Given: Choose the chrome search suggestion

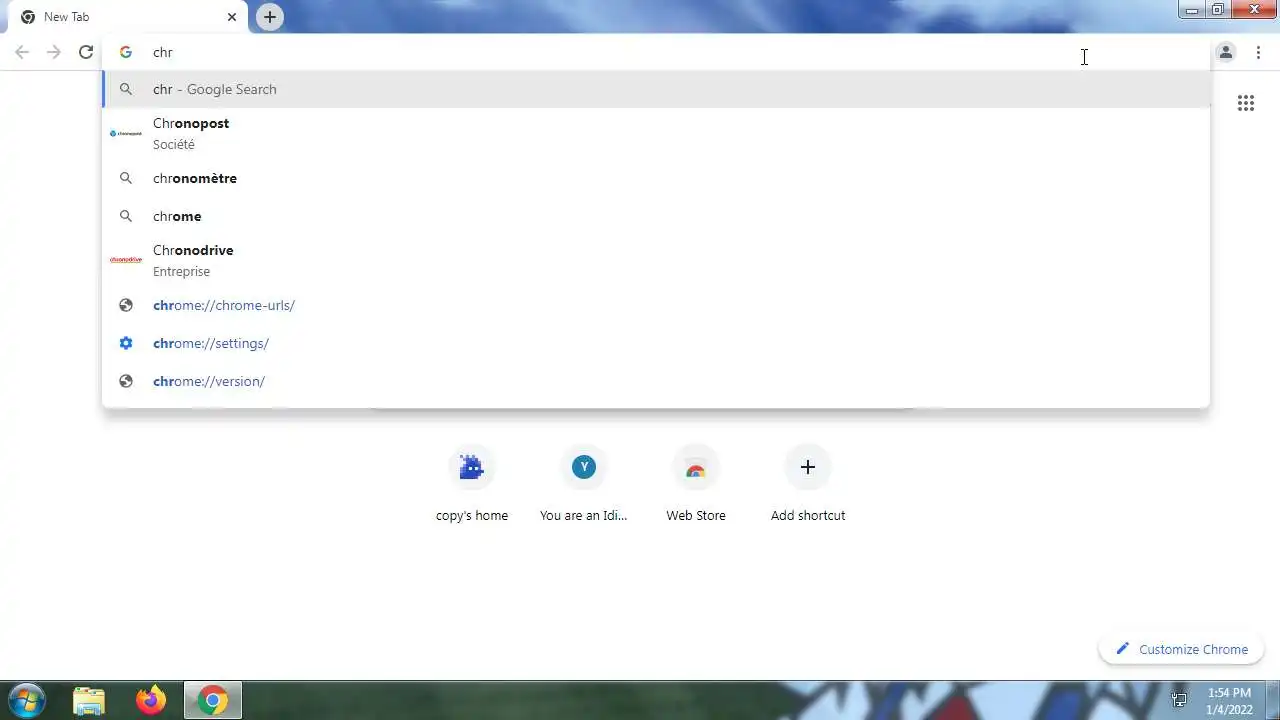Looking at the screenshot, I should click(x=656, y=216).
